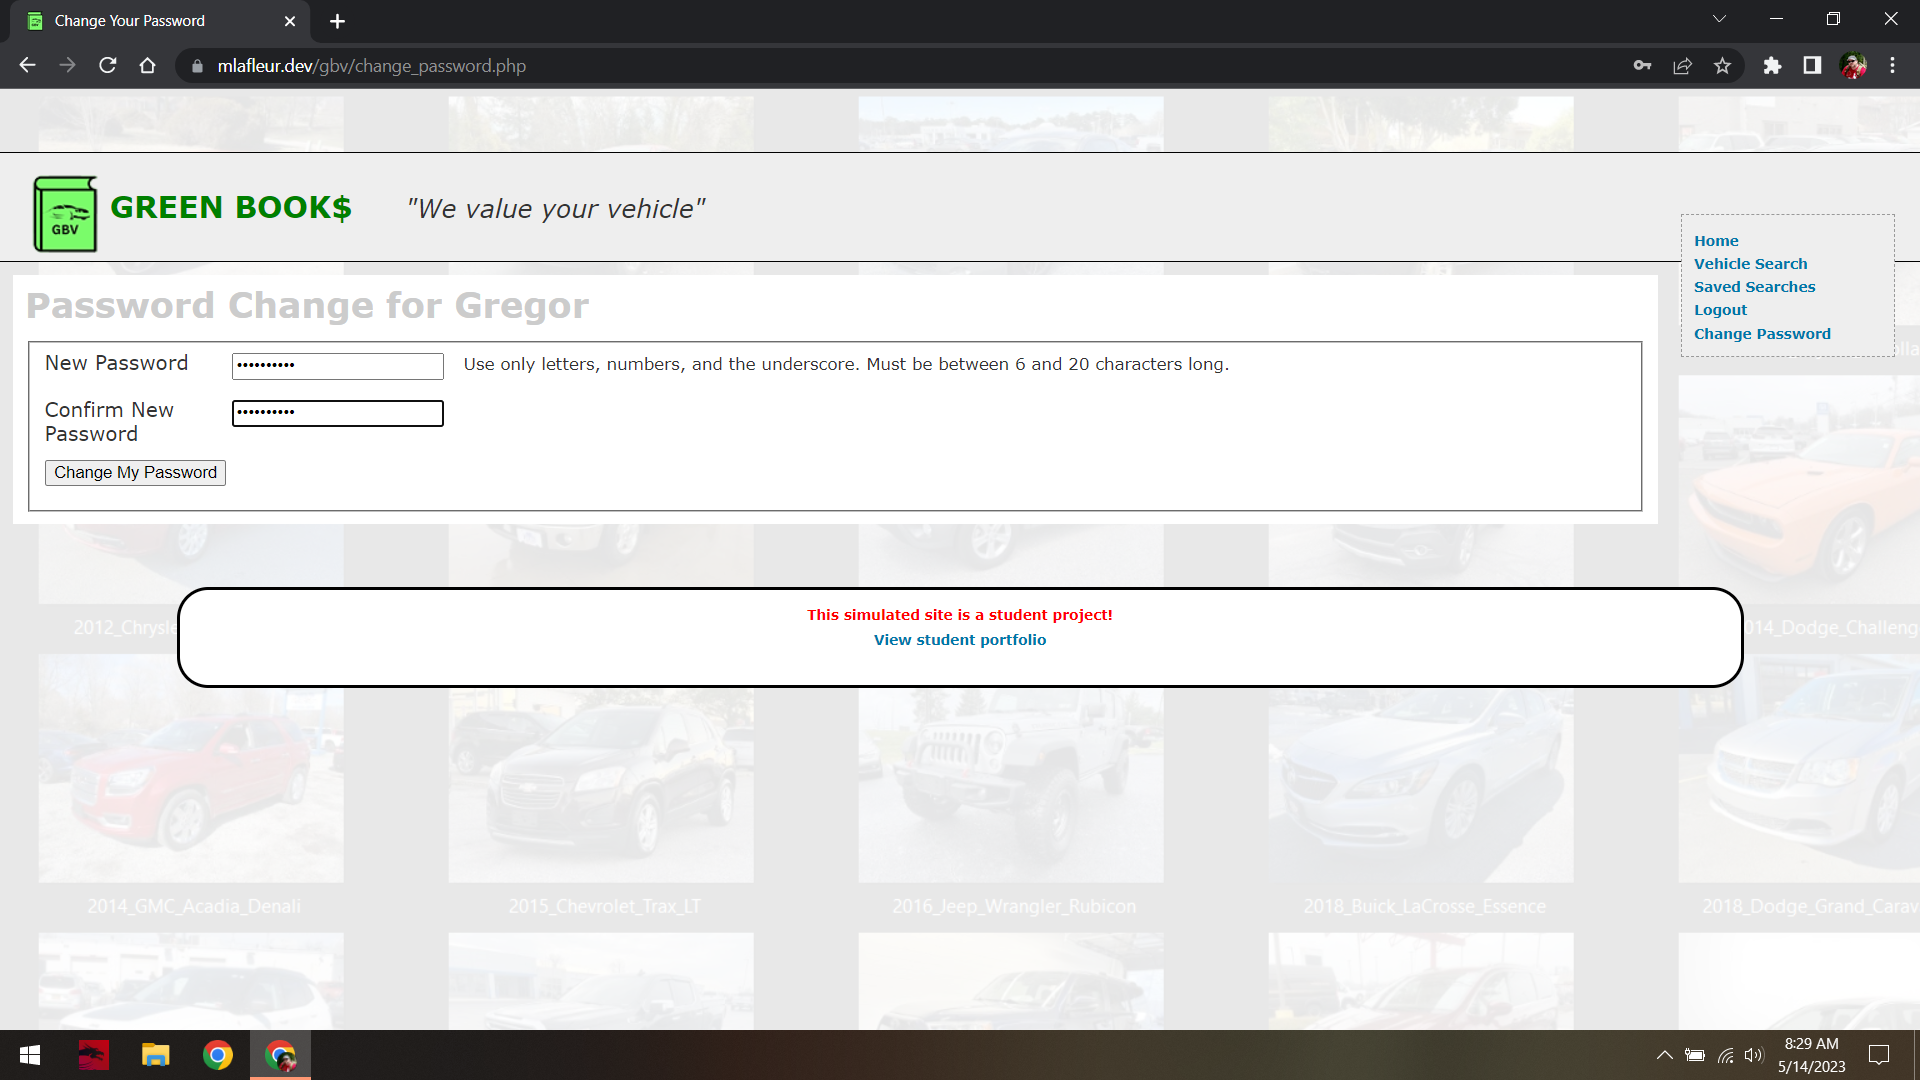Show hidden system tray icons
This screenshot has width=1920, height=1080.
coord(1664,1055)
